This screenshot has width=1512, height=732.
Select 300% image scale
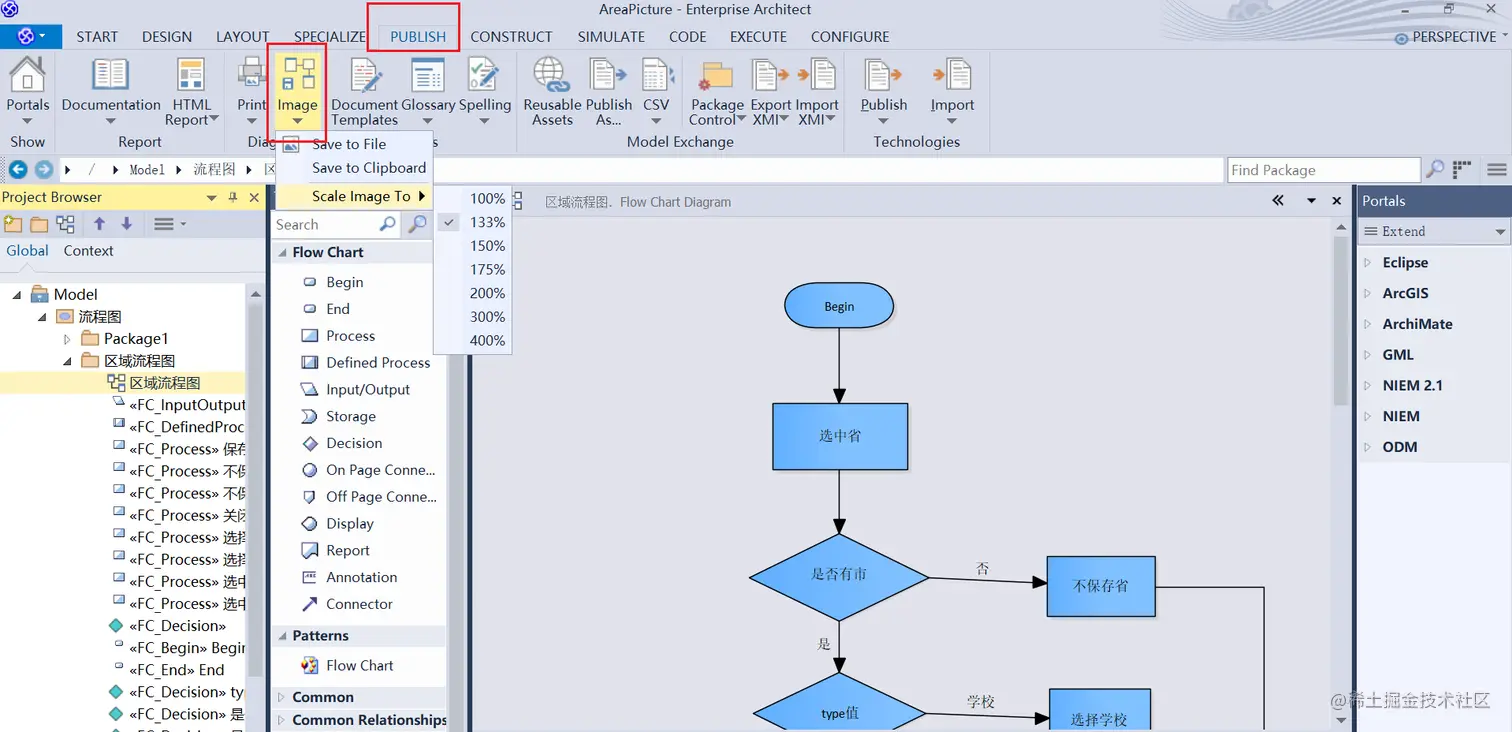tap(487, 317)
